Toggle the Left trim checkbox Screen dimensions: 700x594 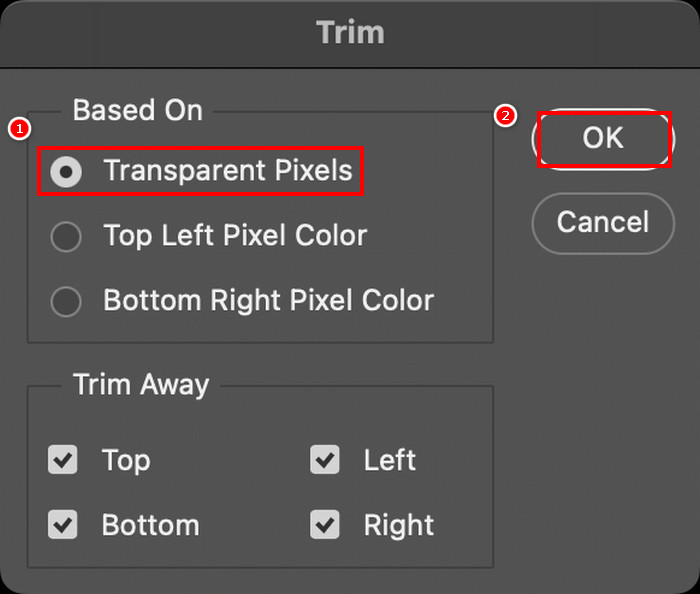coord(325,461)
